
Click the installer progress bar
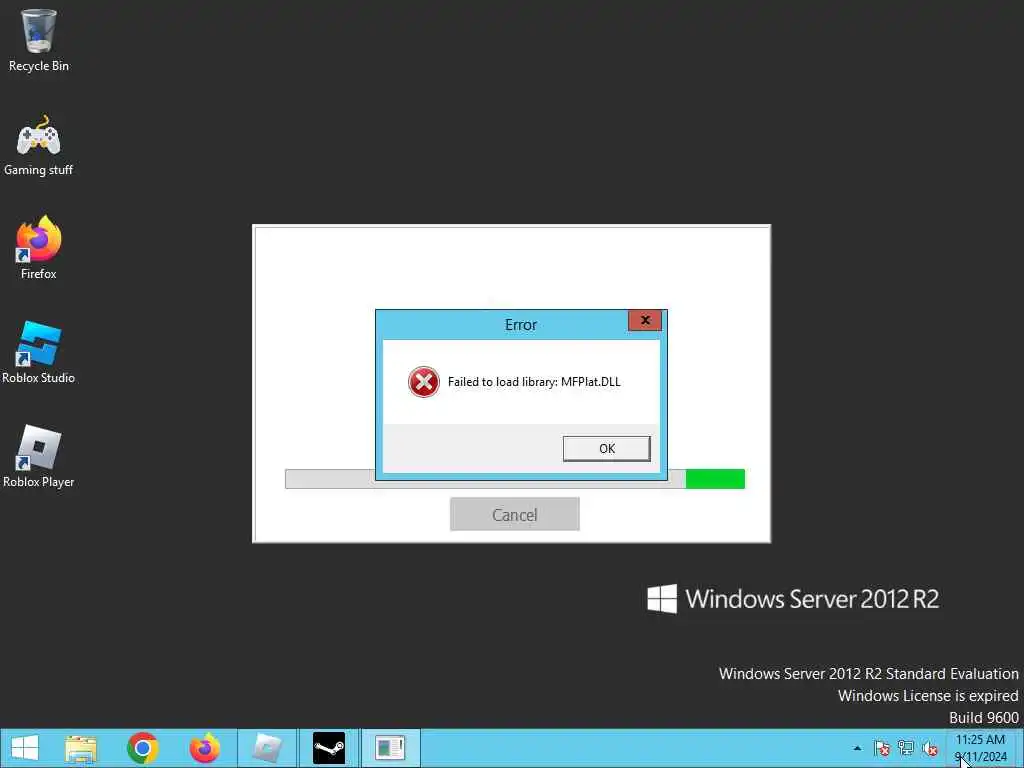(515, 479)
